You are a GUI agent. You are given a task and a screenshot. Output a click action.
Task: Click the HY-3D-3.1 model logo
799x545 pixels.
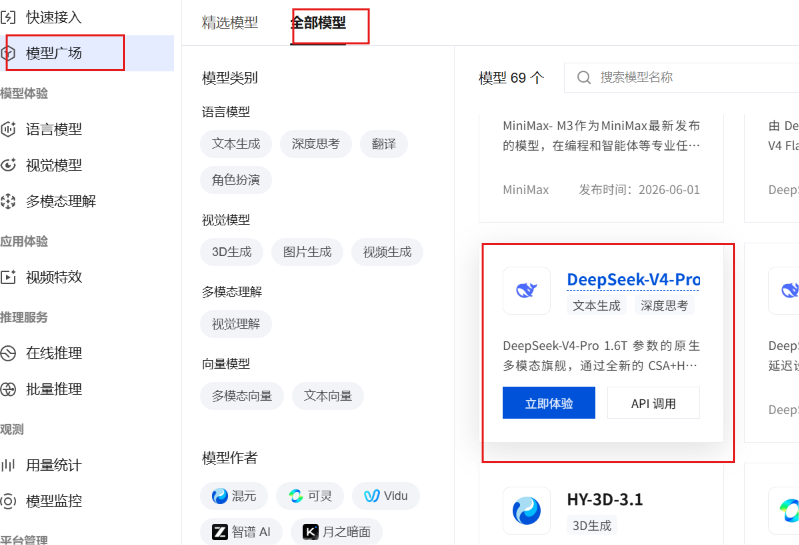point(526,510)
